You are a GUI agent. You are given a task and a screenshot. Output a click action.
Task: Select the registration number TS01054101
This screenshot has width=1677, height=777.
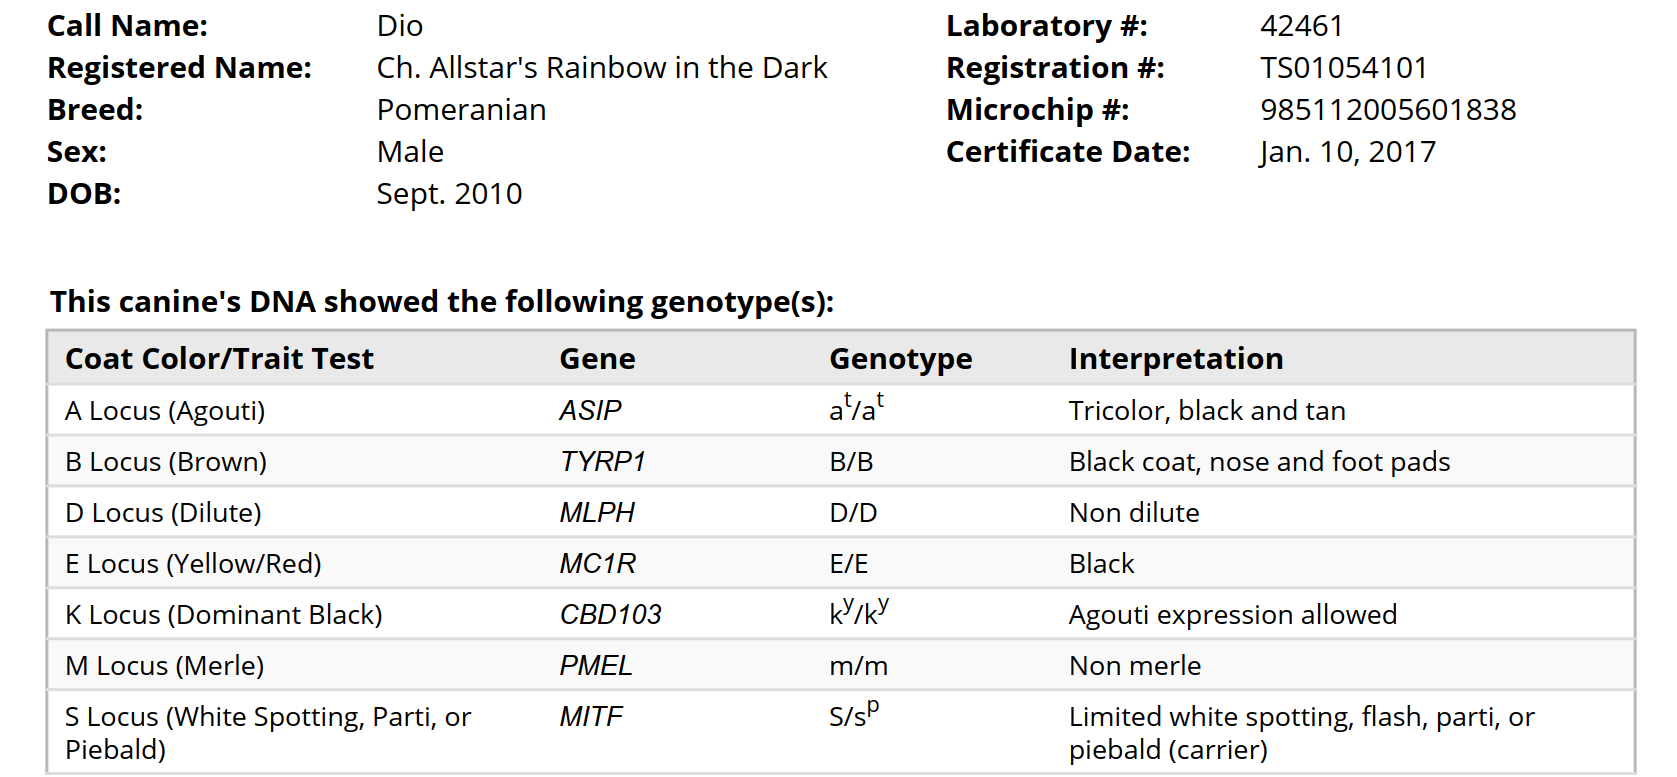click(1343, 68)
